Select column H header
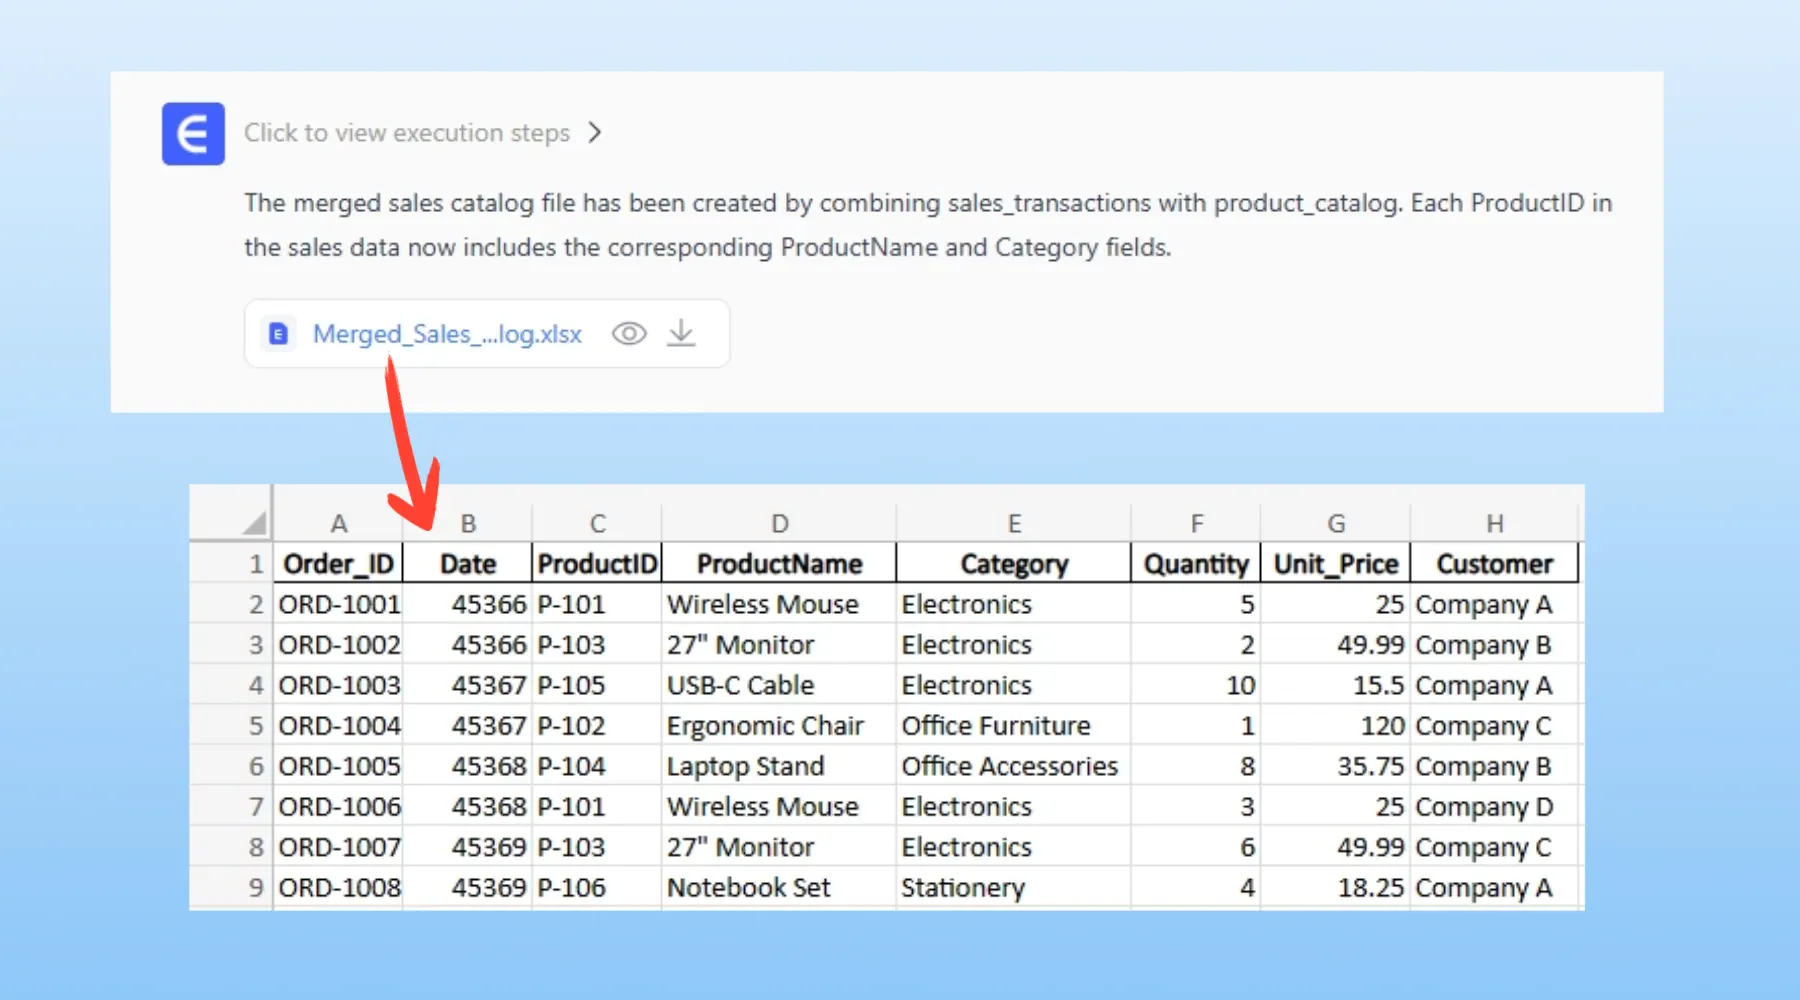This screenshot has height=1000, width=1800. click(1494, 524)
